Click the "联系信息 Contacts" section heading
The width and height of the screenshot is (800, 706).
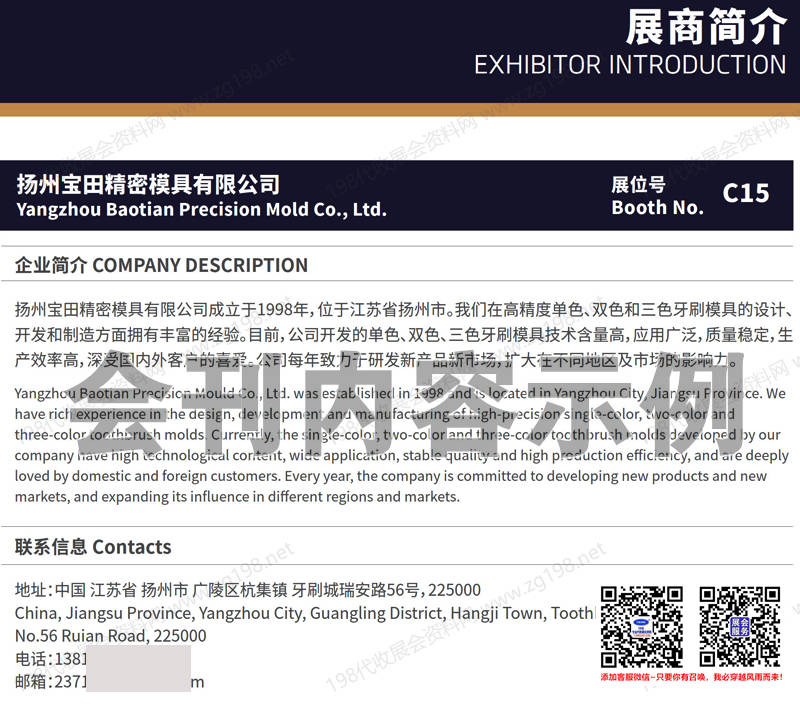[93, 547]
